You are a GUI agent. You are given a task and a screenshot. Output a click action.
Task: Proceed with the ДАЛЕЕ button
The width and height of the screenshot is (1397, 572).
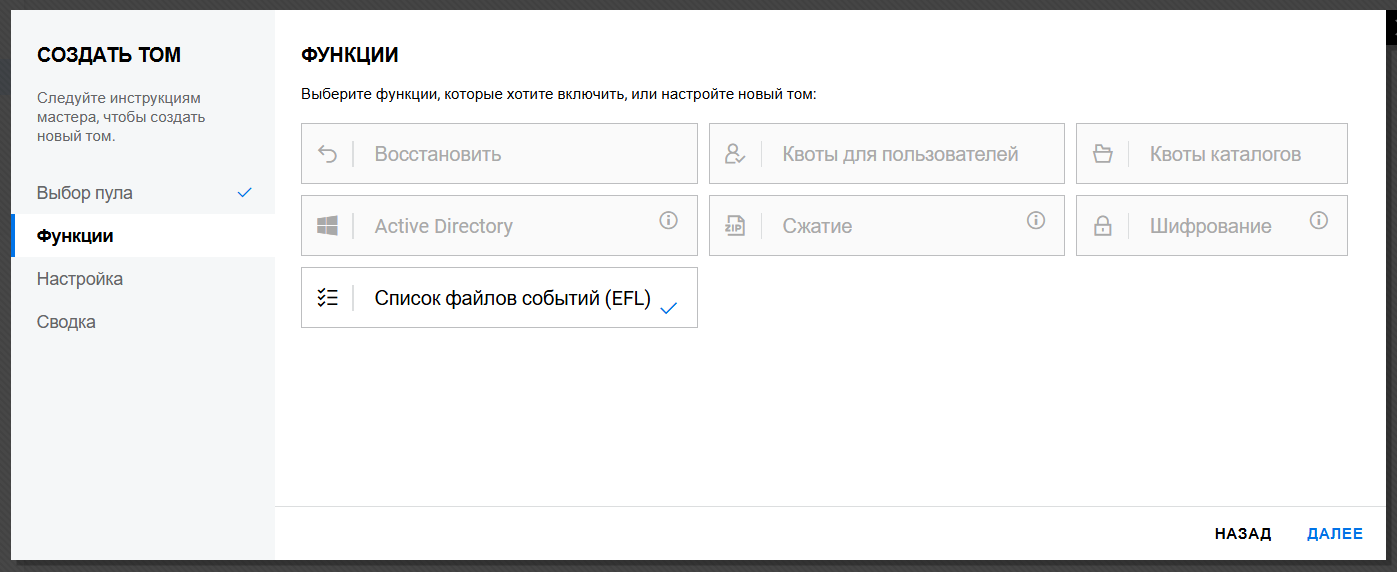(x=1334, y=534)
